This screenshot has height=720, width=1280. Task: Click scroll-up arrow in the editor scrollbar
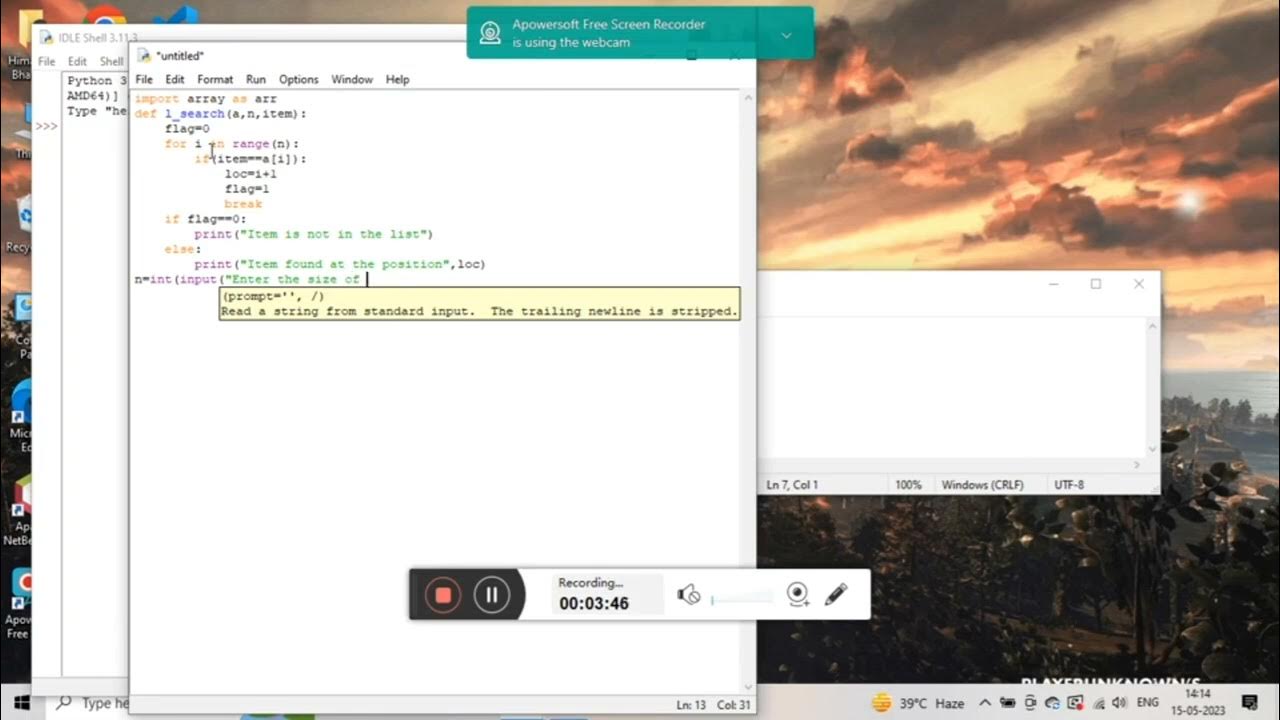click(x=749, y=97)
